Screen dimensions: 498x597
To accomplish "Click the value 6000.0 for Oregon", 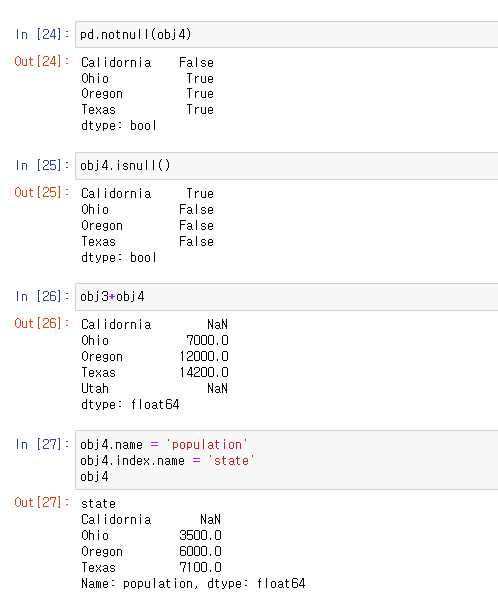I will click(200, 551).
